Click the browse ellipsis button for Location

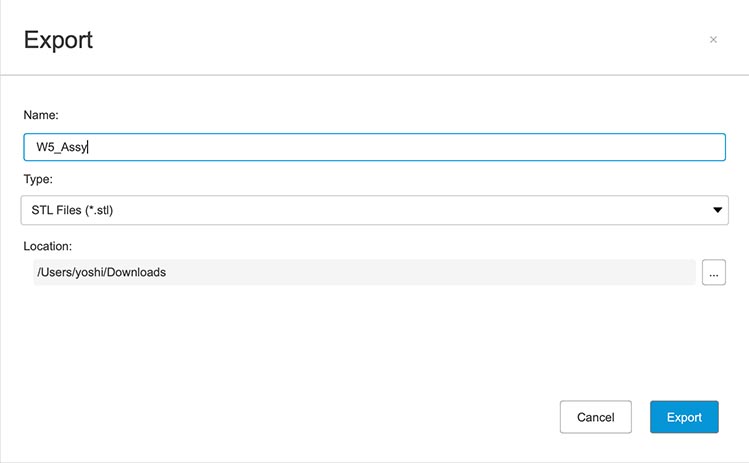coord(713,272)
